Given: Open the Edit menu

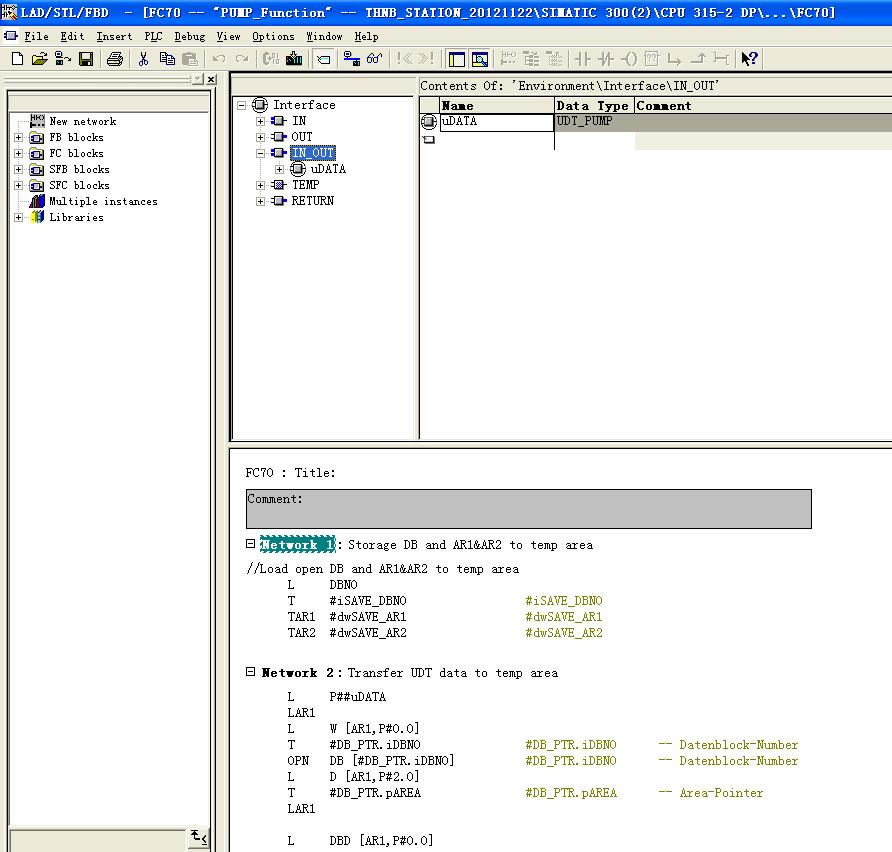Looking at the screenshot, I should 72,36.
